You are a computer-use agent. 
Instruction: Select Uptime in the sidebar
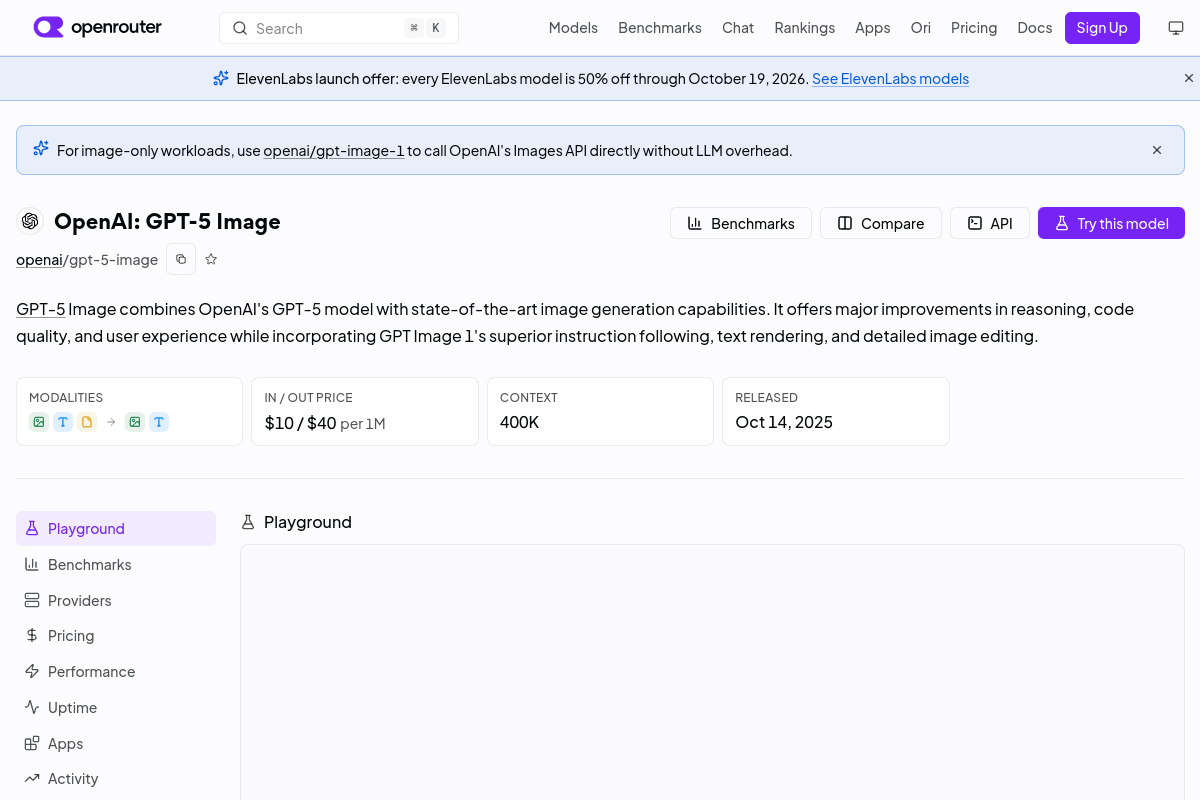(x=116, y=707)
